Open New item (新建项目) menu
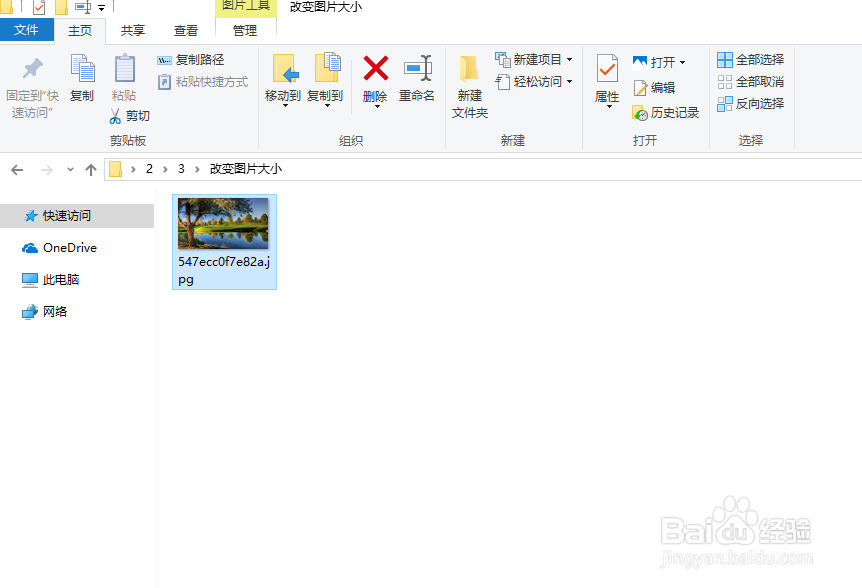This screenshot has width=862, height=588. click(x=534, y=59)
